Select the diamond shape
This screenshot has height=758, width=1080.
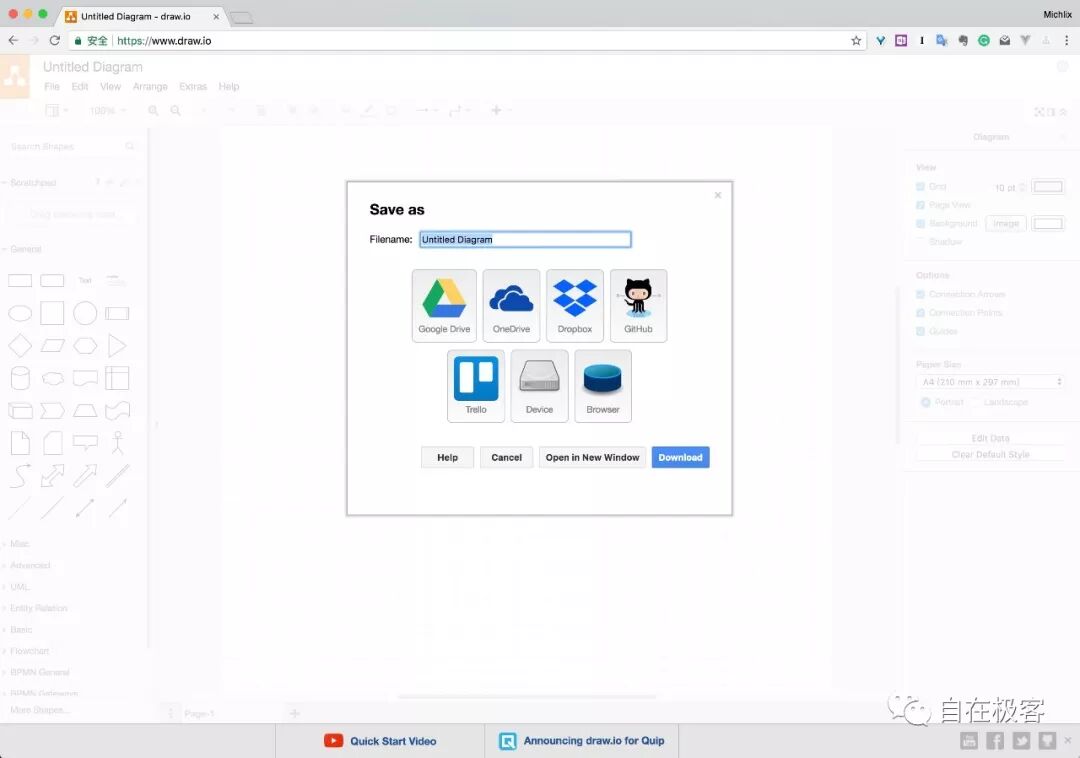click(x=20, y=346)
